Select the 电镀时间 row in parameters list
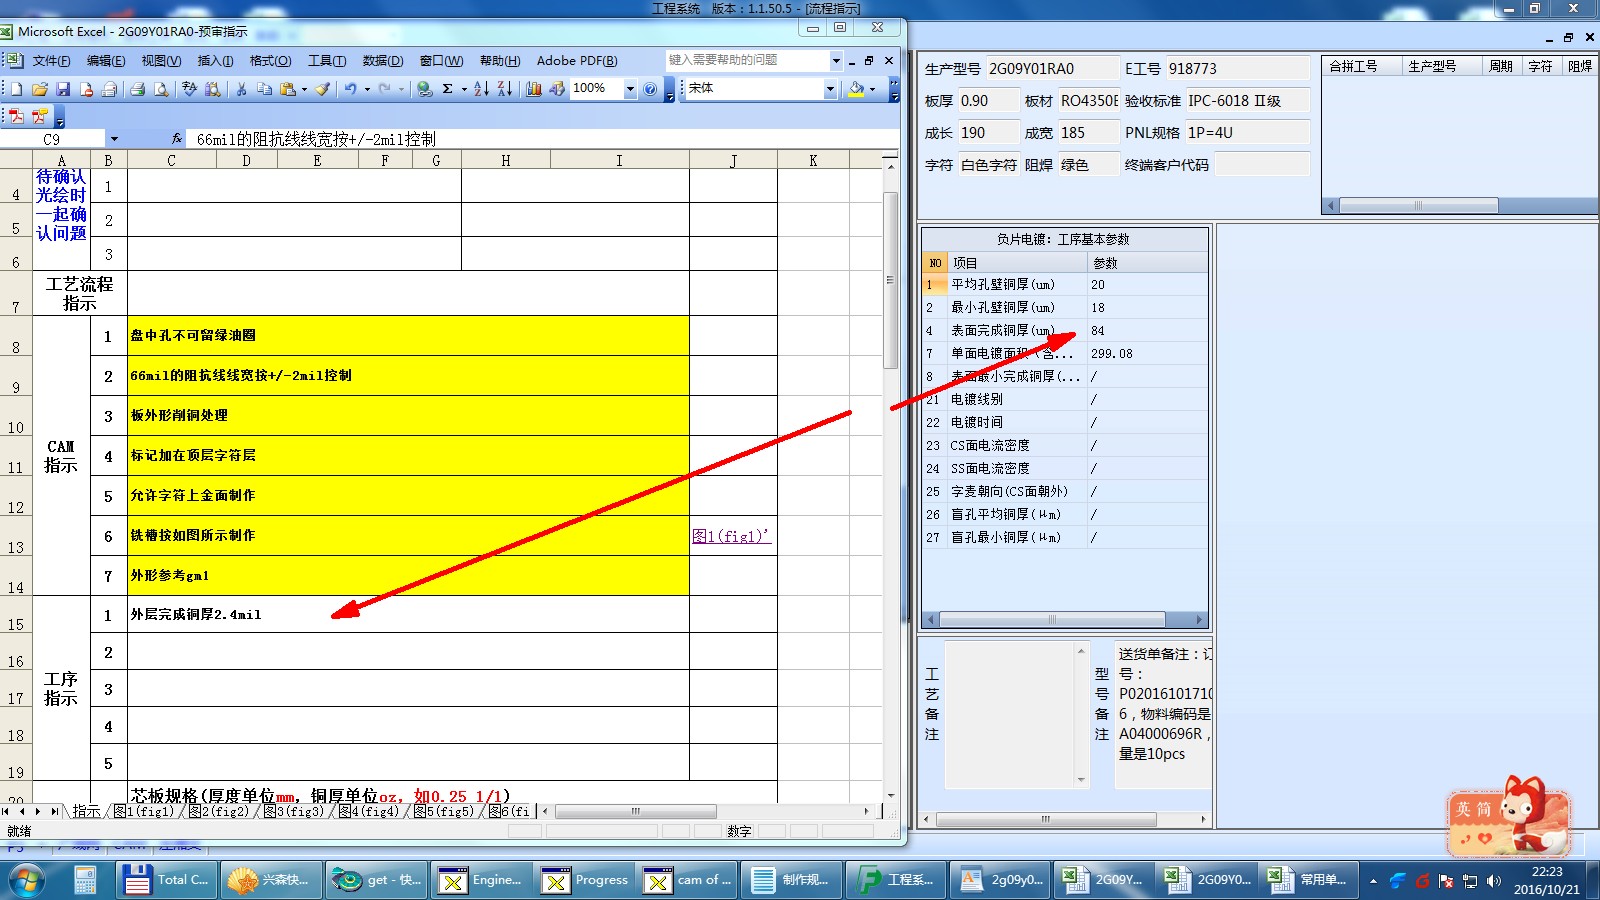This screenshot has width=1600, height=900. coord(1064,422)
